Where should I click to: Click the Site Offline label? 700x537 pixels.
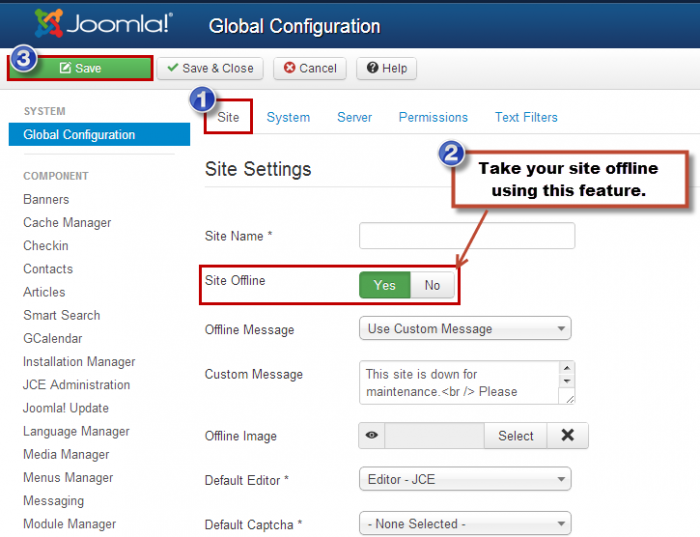(x=235, y=281)
